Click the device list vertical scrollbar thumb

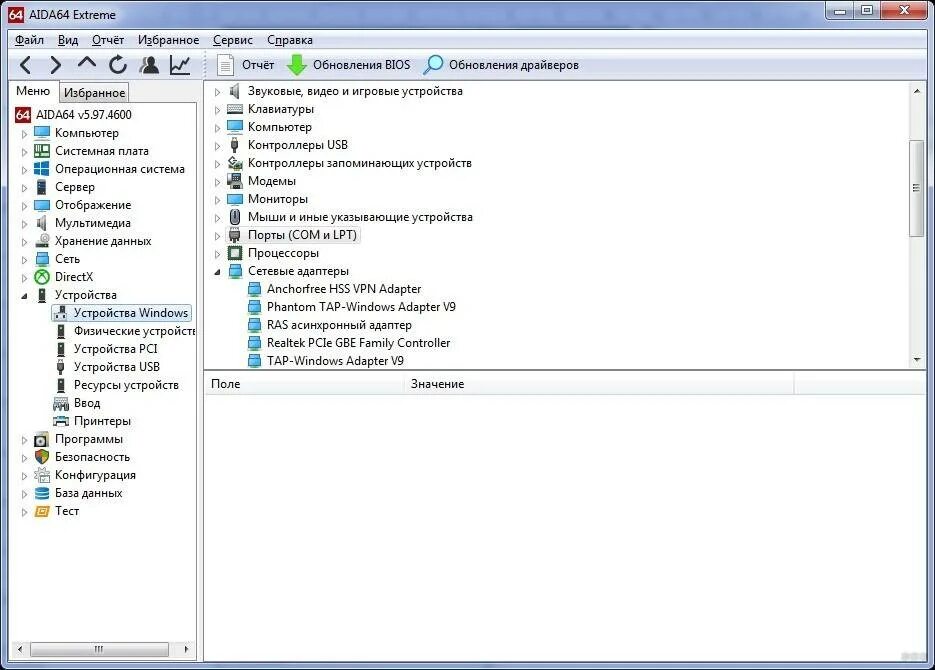pyautogui.click(x=917, y=188)
